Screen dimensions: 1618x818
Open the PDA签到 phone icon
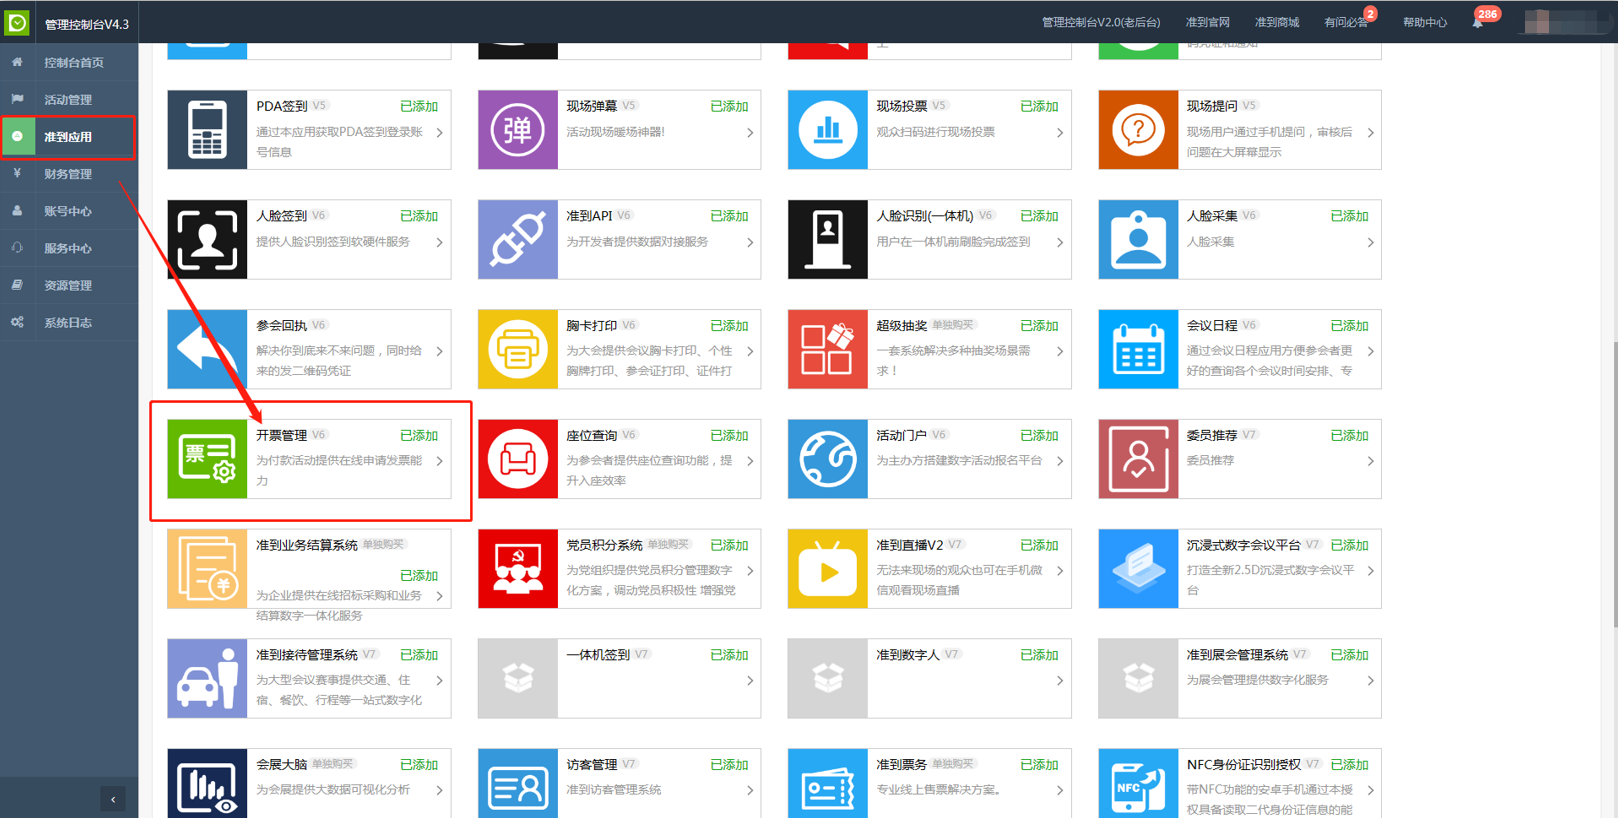tap(207, 130)
